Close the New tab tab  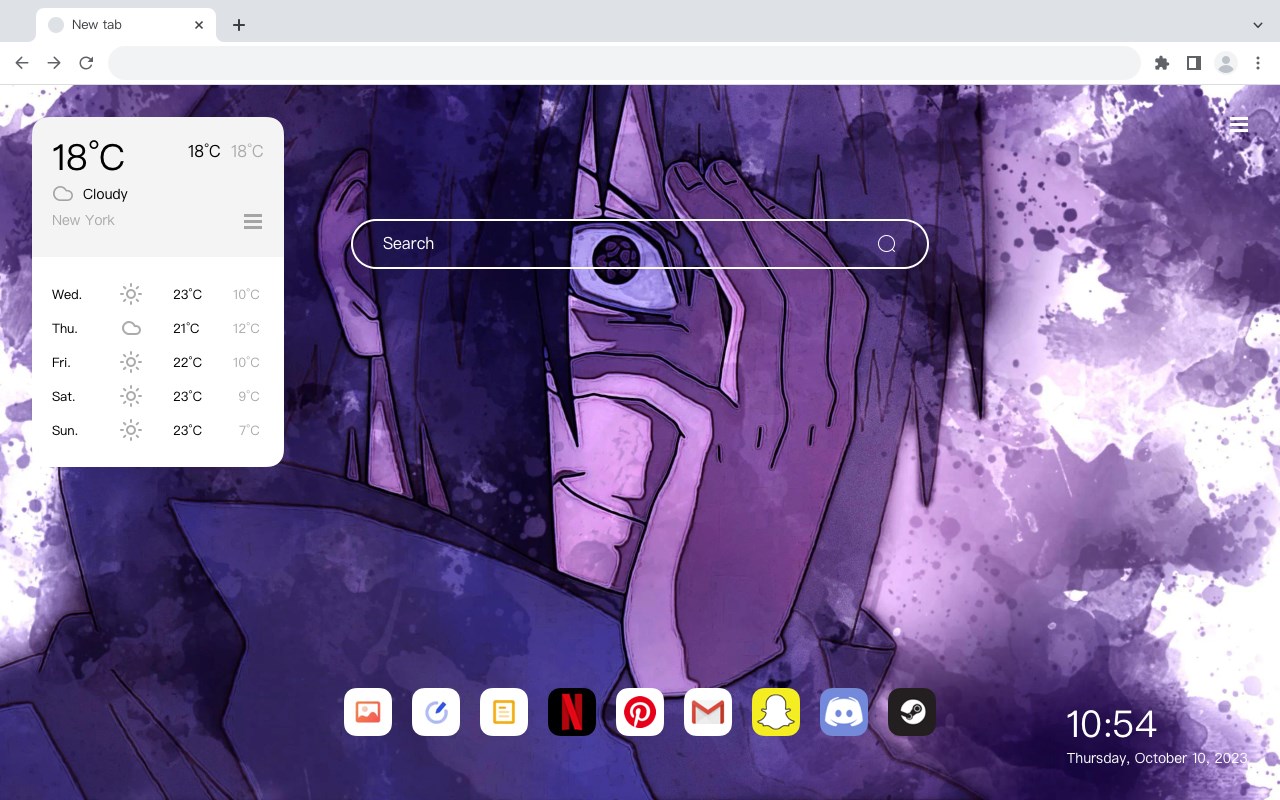[x=199, y=25]
